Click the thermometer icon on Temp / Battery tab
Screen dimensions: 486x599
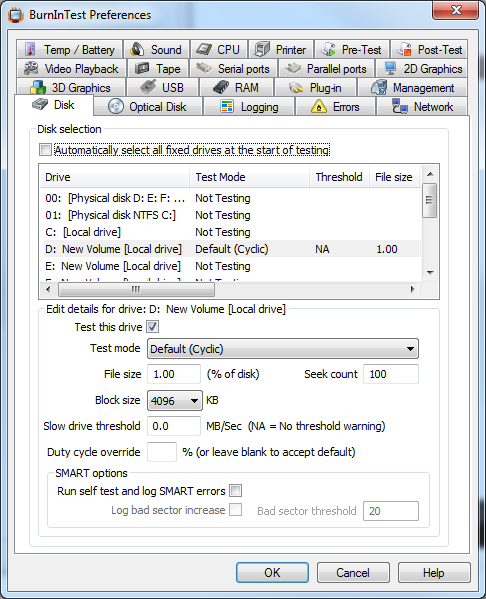pyautogui.click(x=30, y=49)
